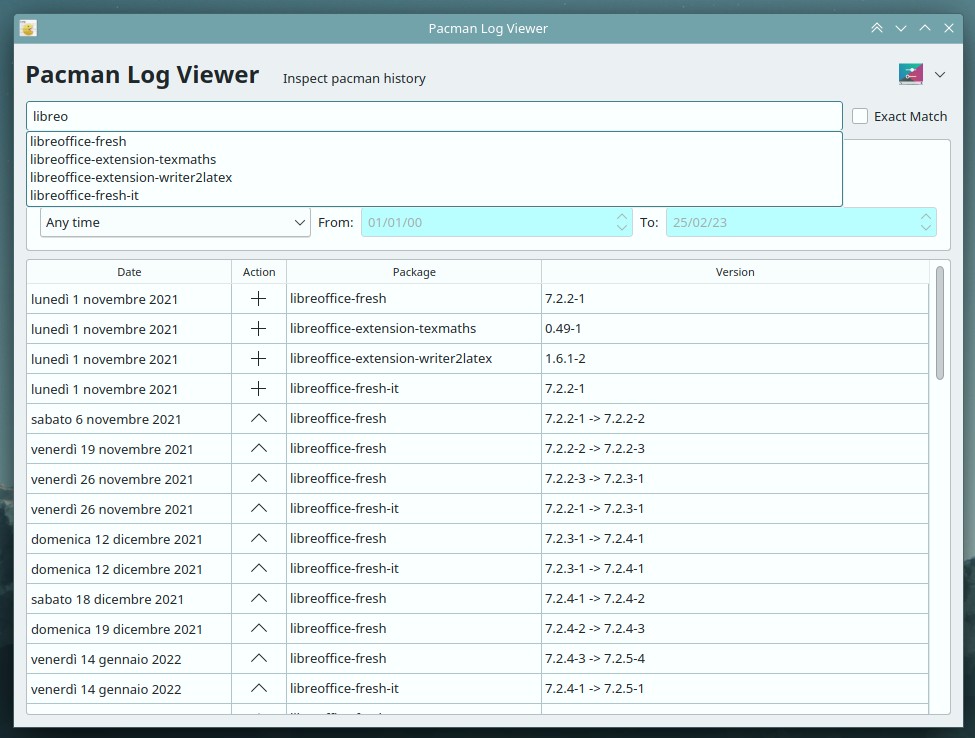Screen dimensions: 975x738
Task: Select version '7.2.4-2 -> 7.2.4-3'
Action: (x=735, y=629)
